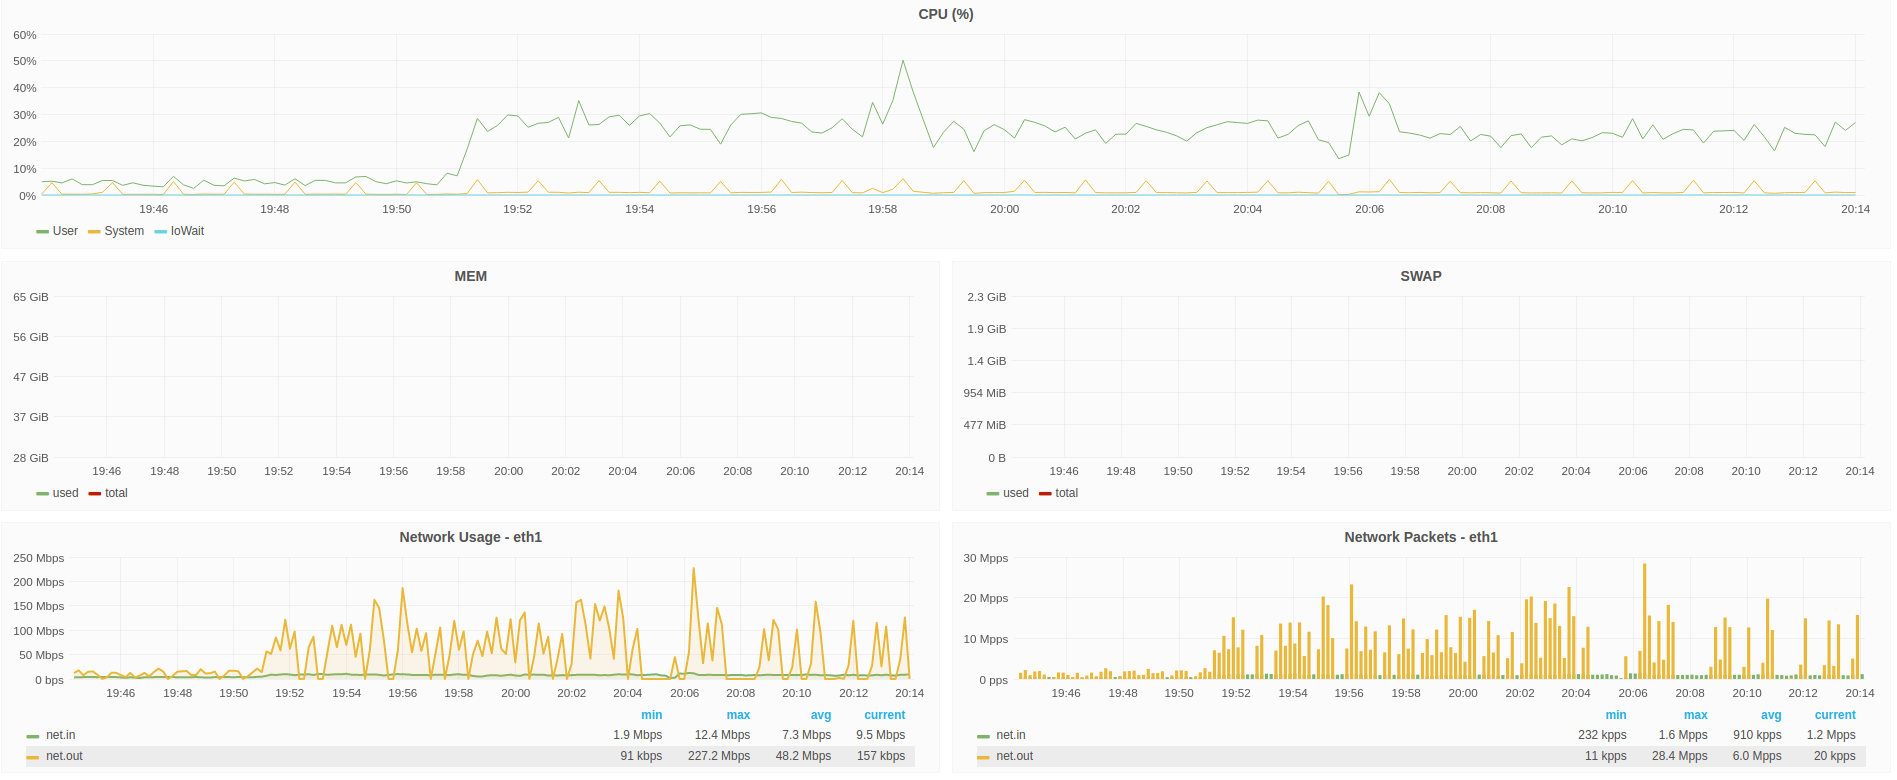Open the MEM panel title menu
This screenshot has width=1897, height=780.
(x=470, y=276)
